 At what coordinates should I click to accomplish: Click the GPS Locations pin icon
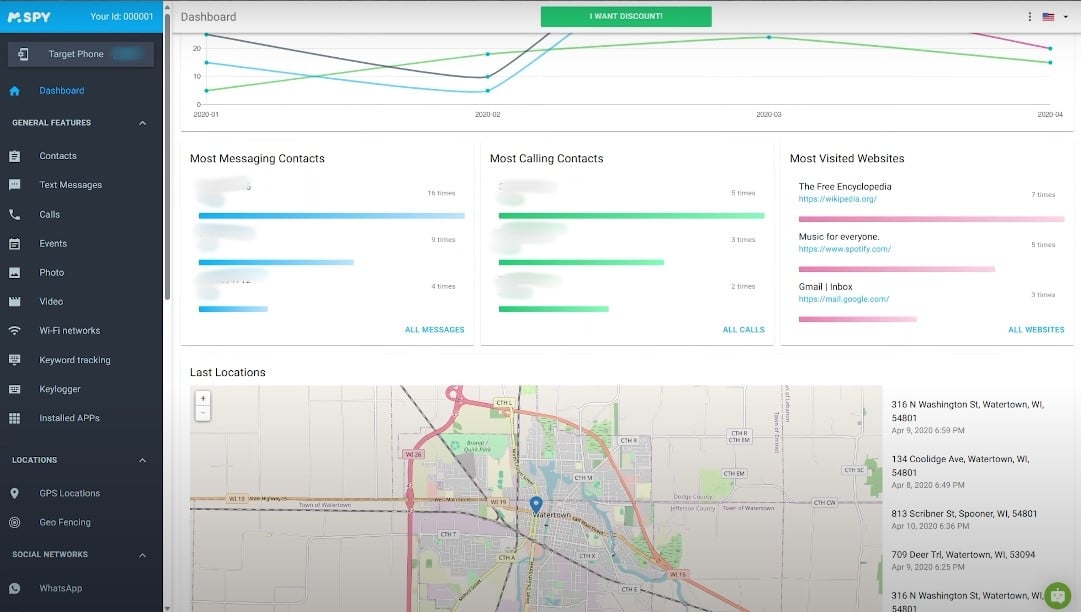click(15, 493)
